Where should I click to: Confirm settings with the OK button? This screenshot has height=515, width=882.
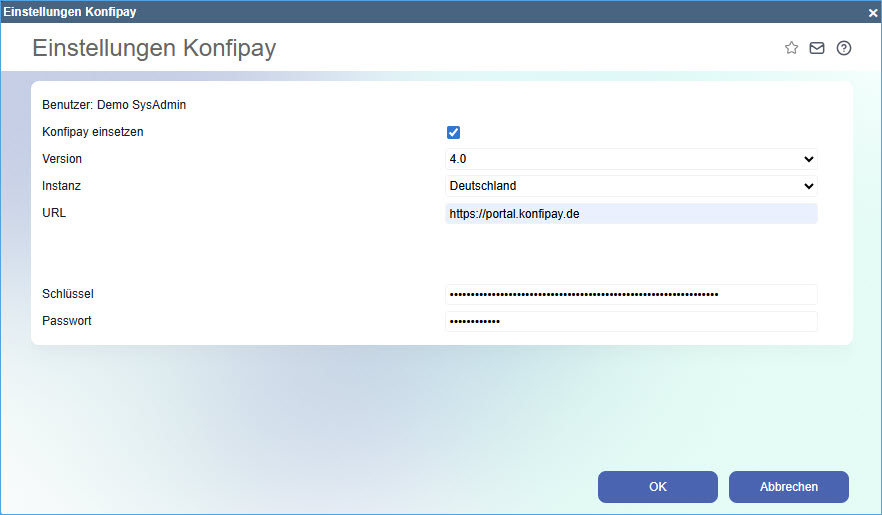(658, 487)
